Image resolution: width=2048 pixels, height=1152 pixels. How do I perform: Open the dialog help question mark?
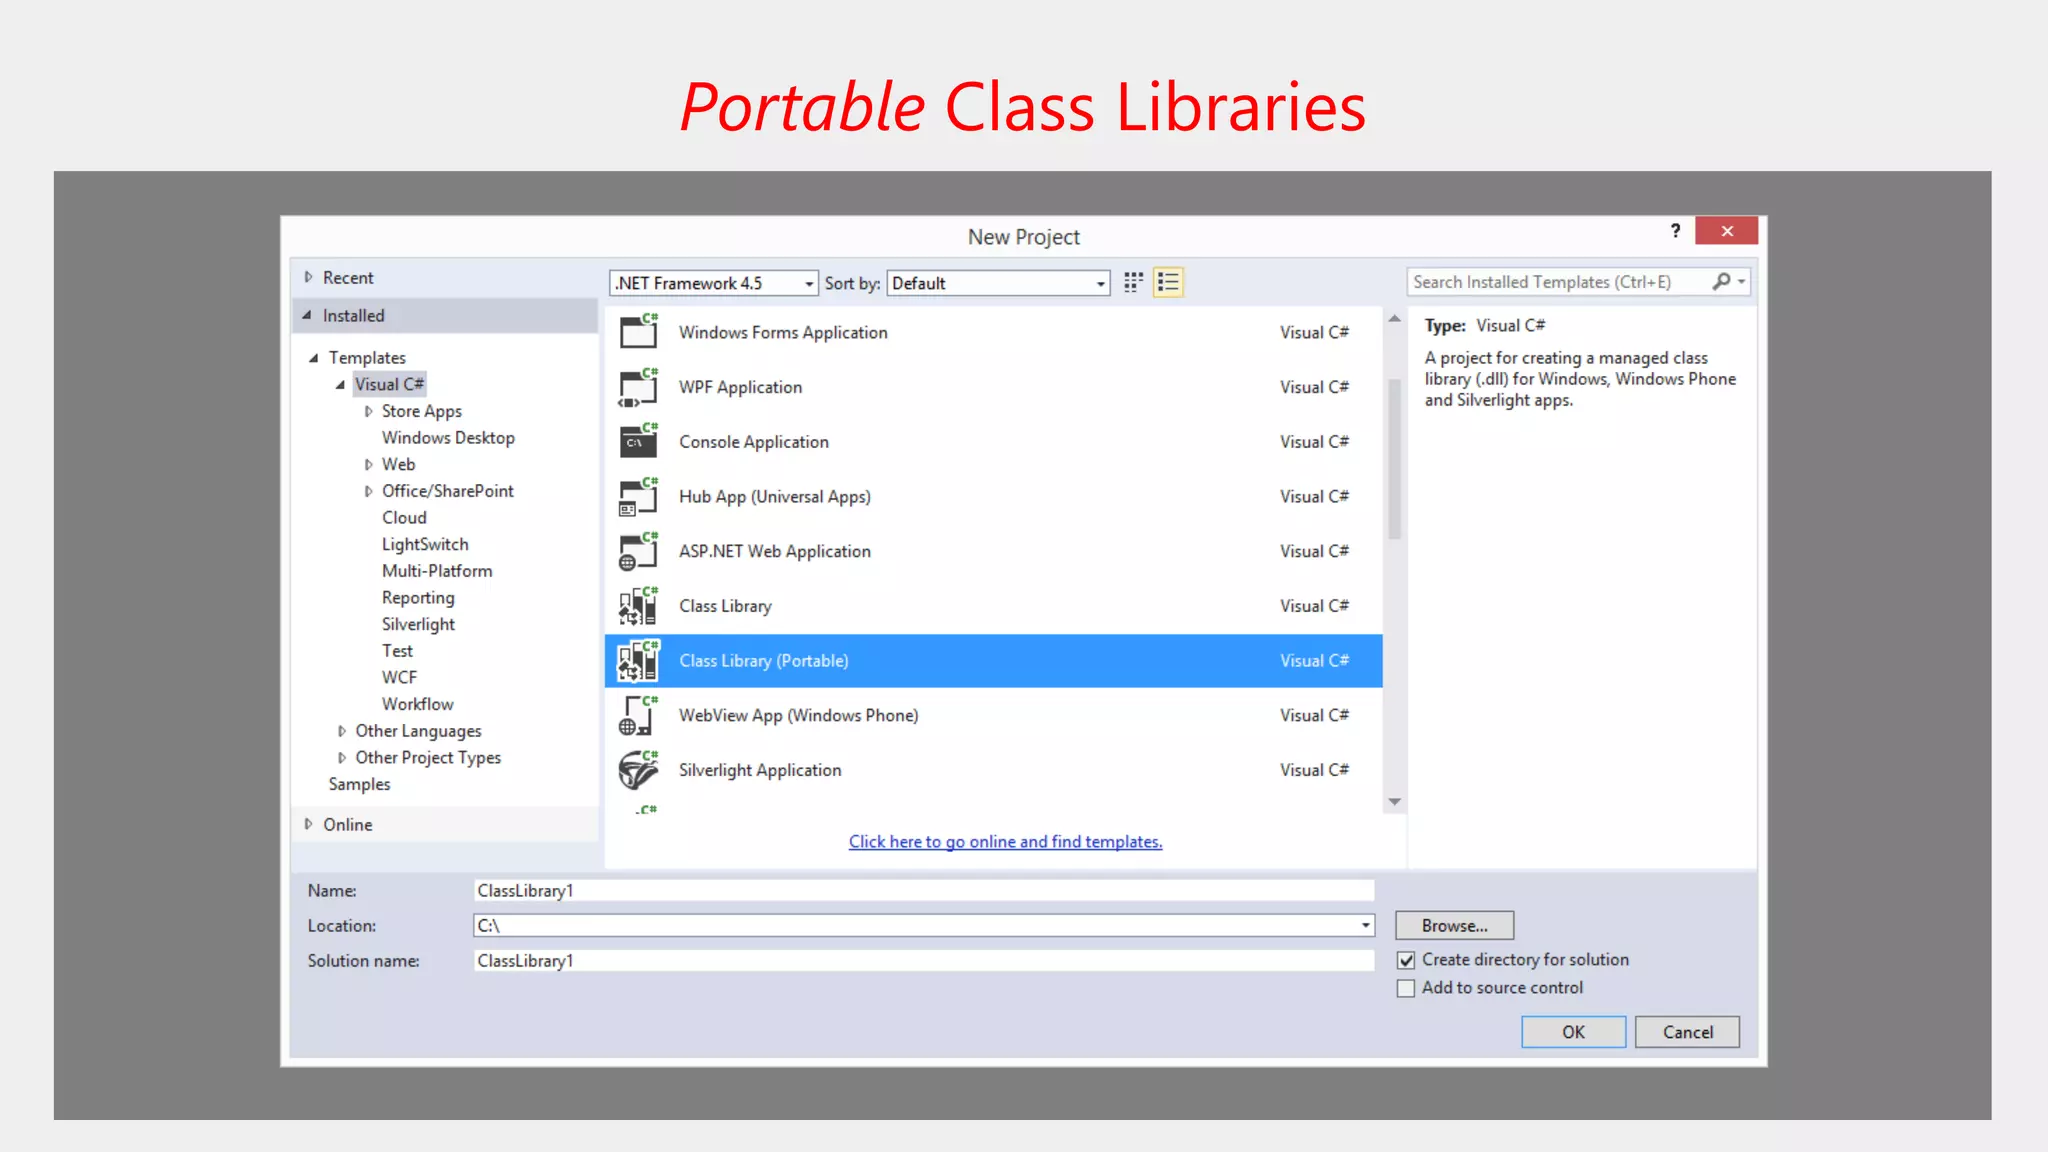point(1675,231)
